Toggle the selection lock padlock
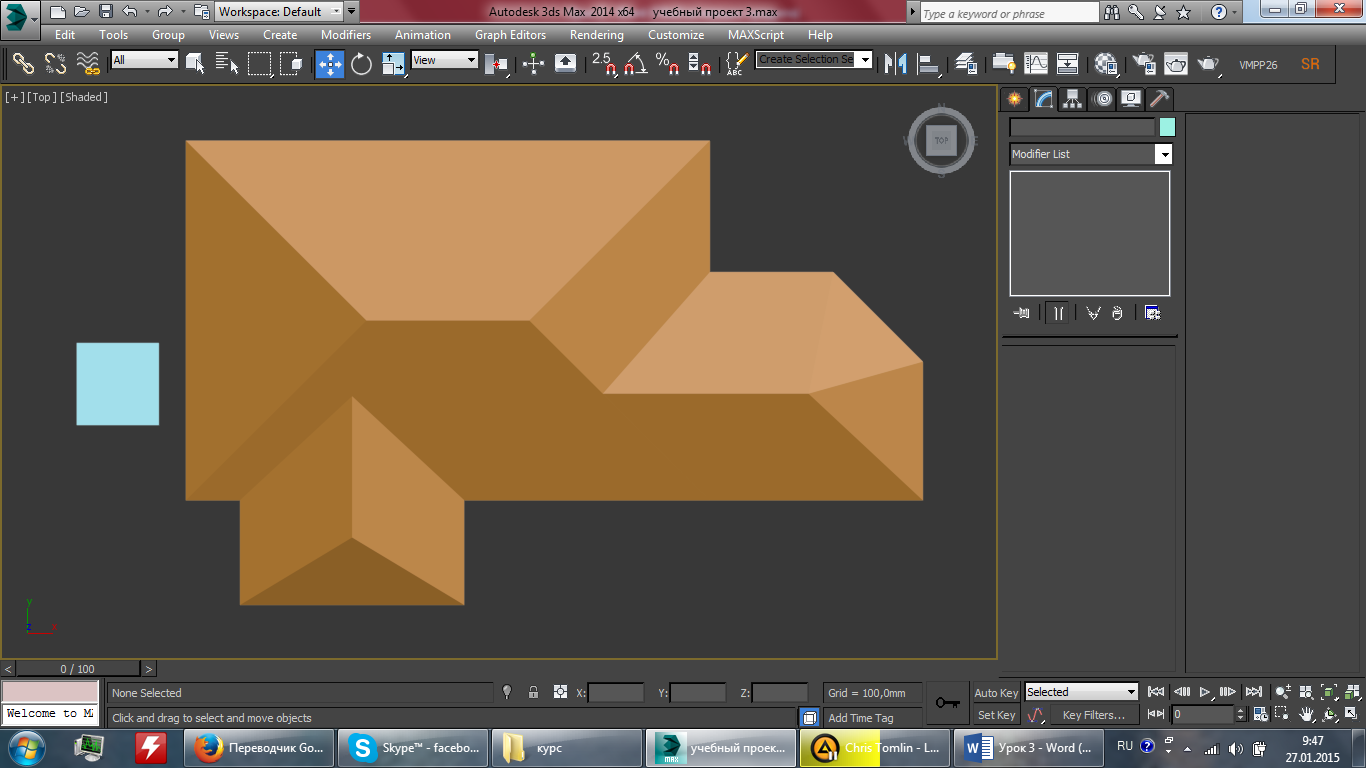 tap(533, 692)
